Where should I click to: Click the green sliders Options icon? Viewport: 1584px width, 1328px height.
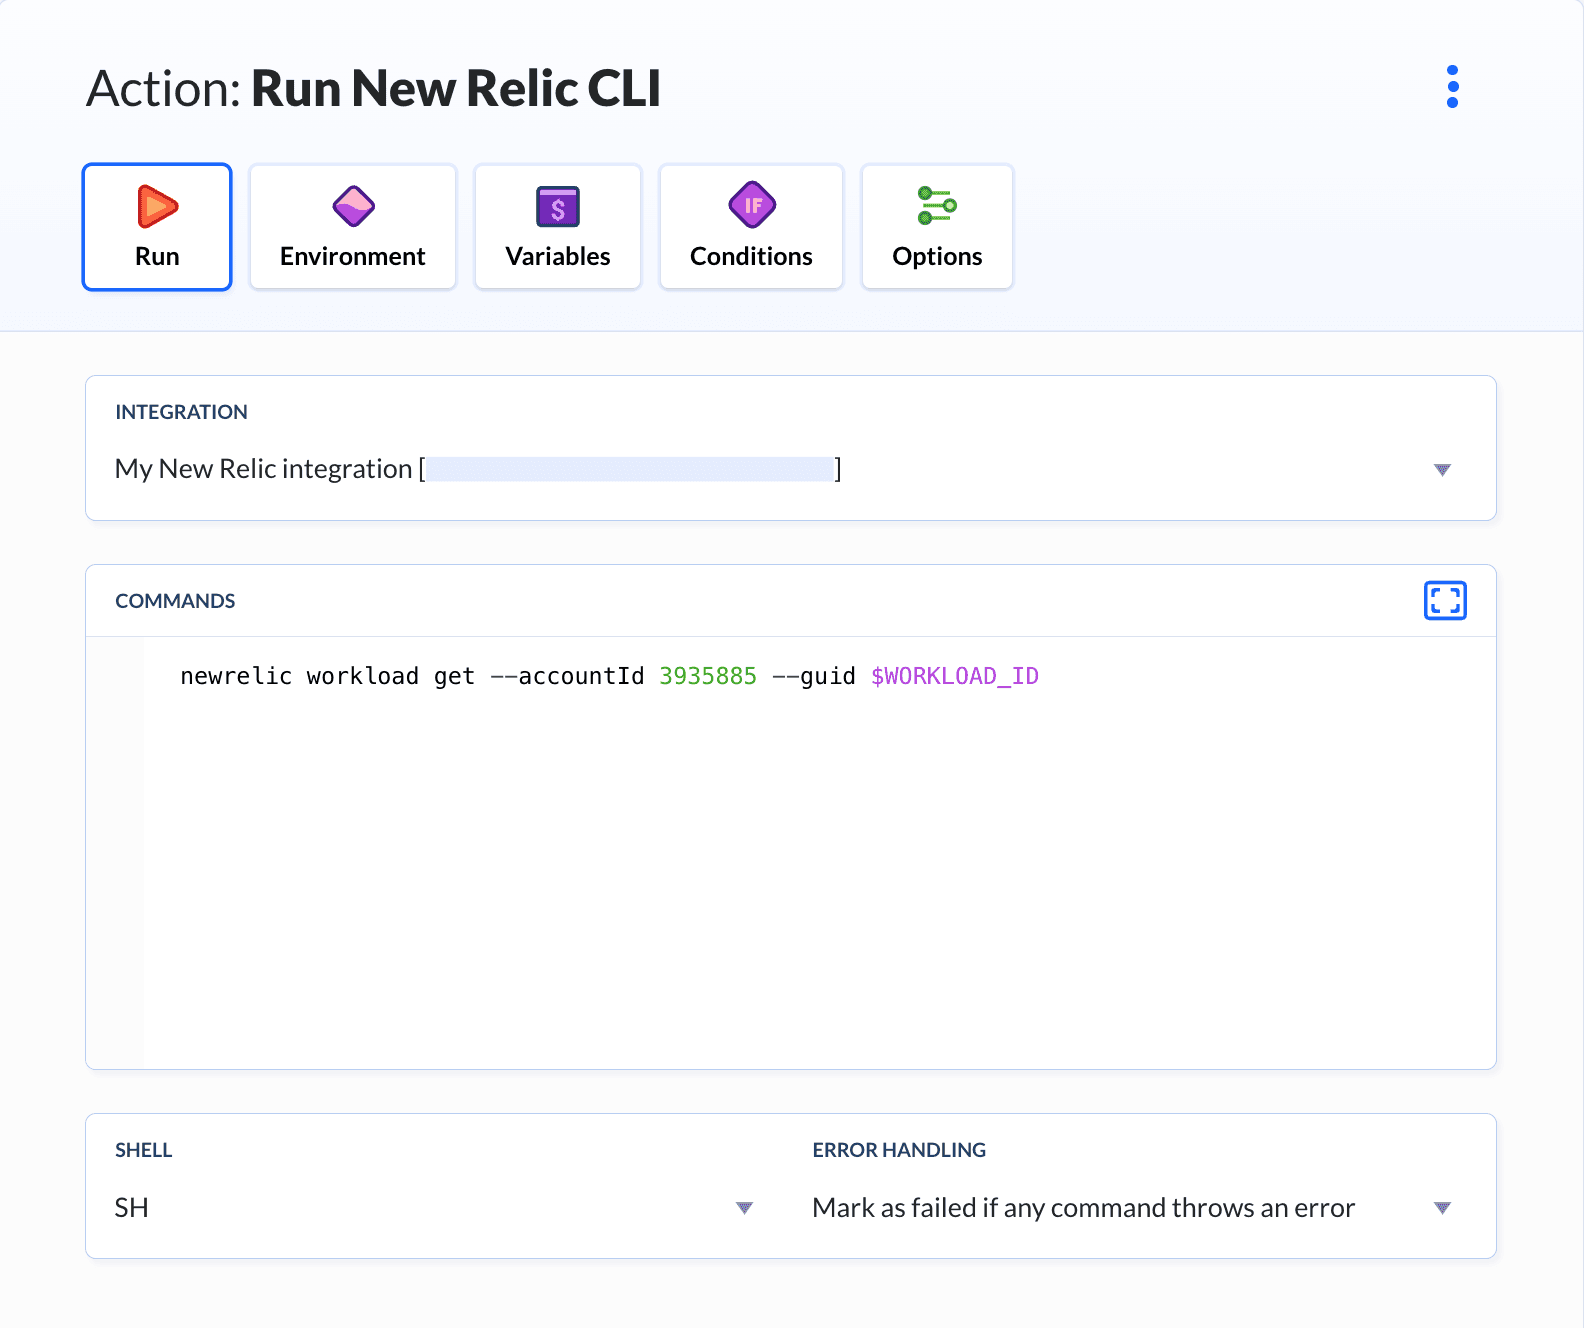coord(937,206)
